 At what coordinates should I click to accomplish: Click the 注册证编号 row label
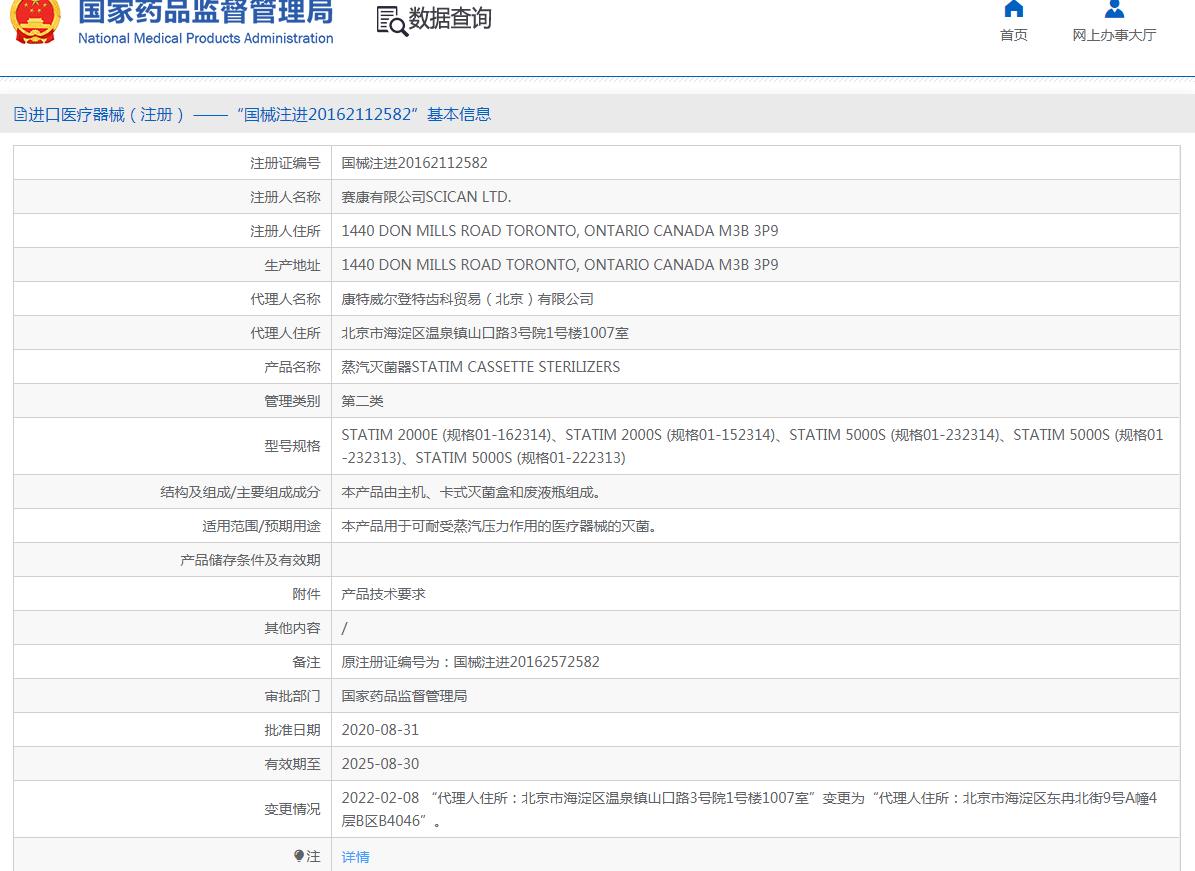[285, 163]
